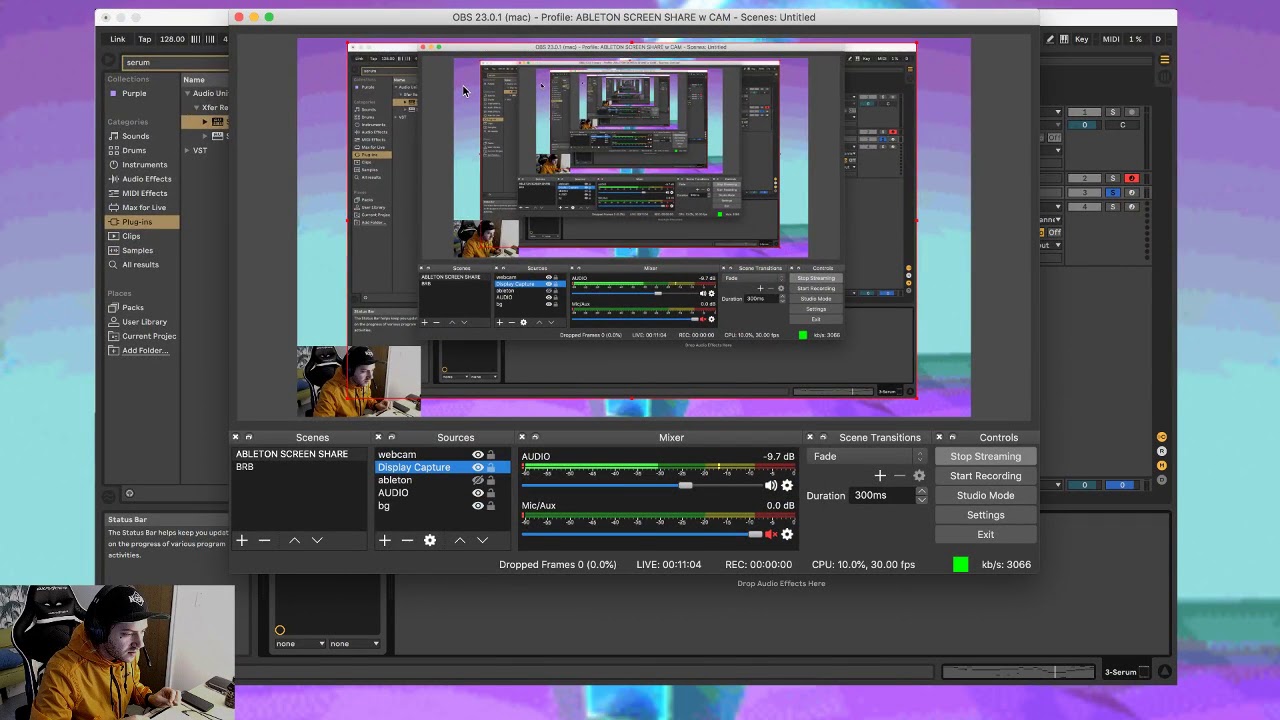Expand the highlighted Serum plug-in entry
This screenshot has width=1280, height=720.
tap(205, 122)
